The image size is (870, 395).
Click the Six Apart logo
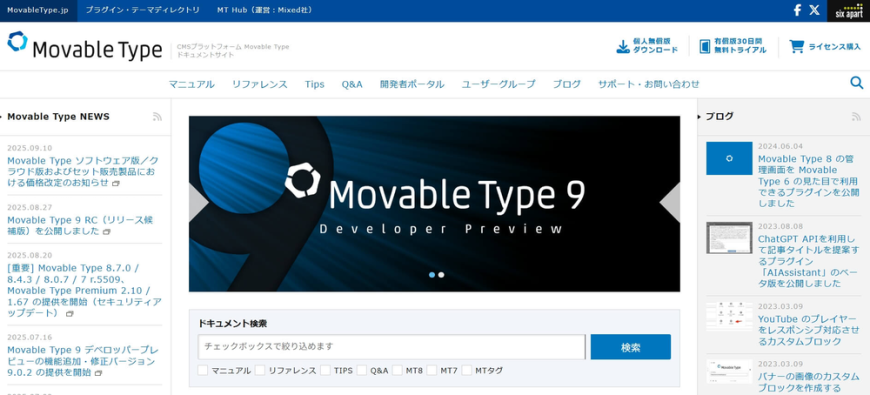tap(848, 11)
